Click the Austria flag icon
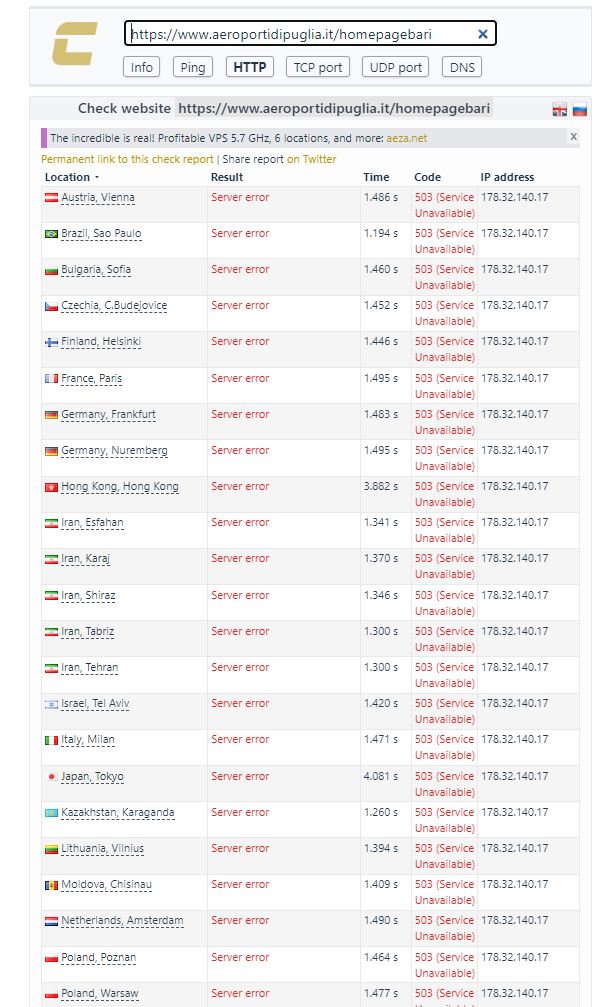611x1007 pixels. [x=51, y=198]
